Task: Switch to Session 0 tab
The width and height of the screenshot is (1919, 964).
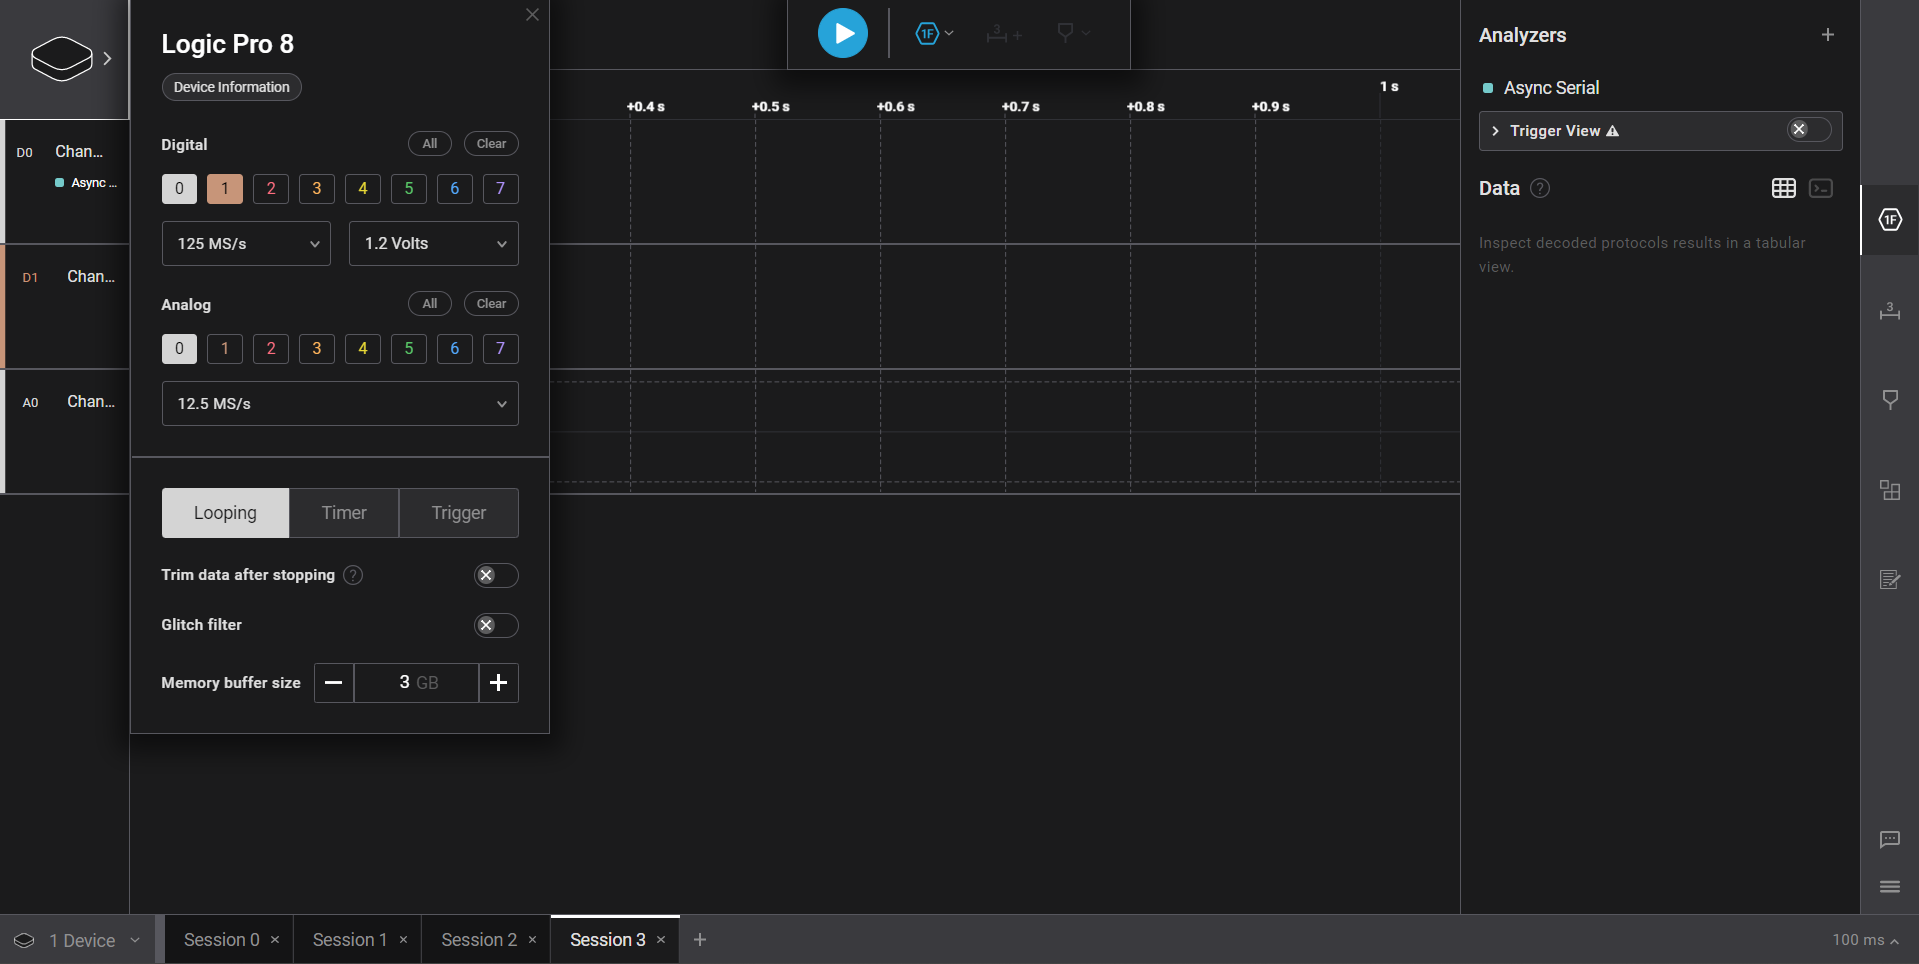Action: click(222, 940)
